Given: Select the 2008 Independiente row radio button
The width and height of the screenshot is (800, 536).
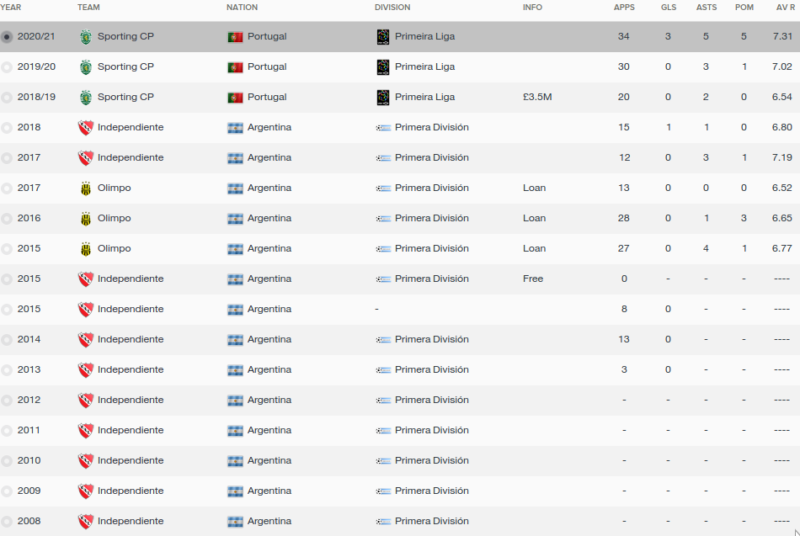Looking at the screenshot, I should click(7, 521).
